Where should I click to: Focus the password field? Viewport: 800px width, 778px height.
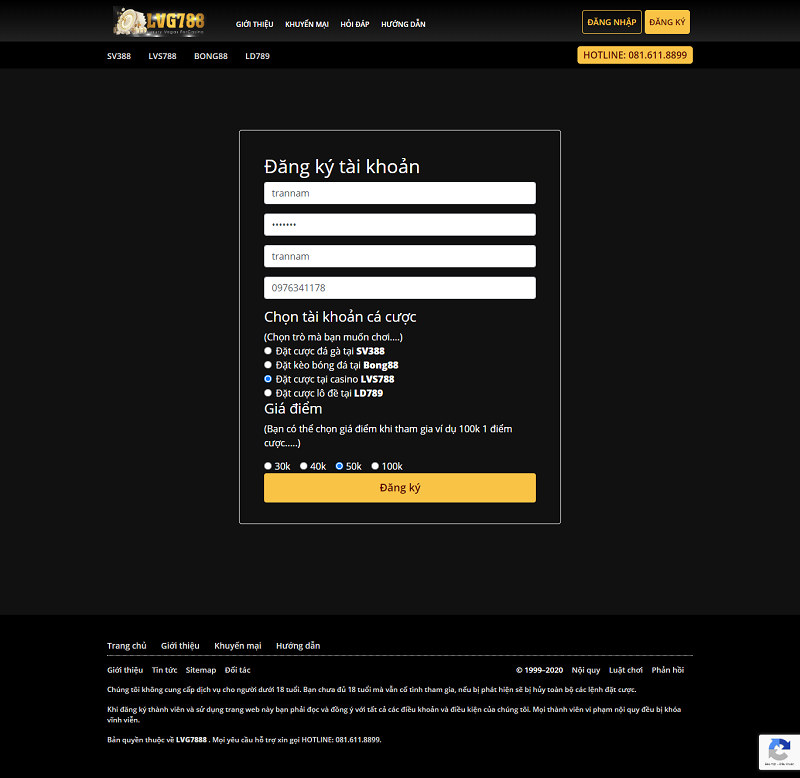tap(400, 224)
